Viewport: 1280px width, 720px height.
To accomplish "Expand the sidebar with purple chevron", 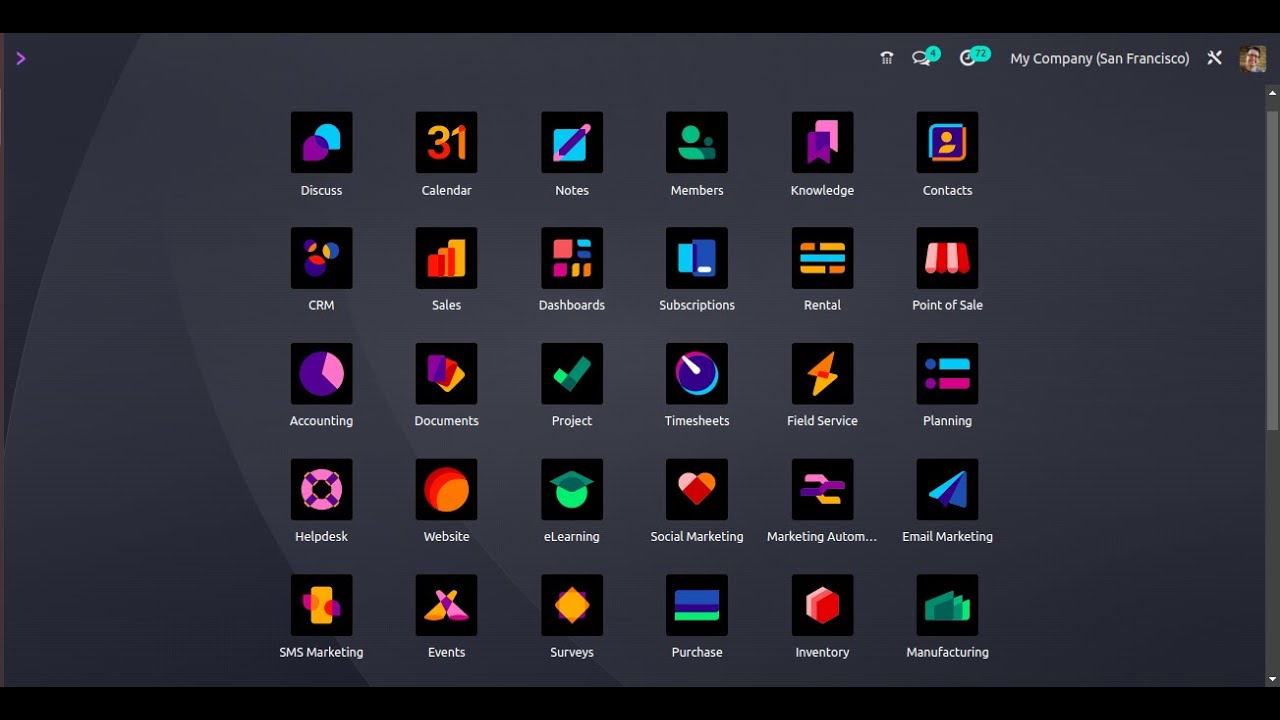I will point(20,59).
